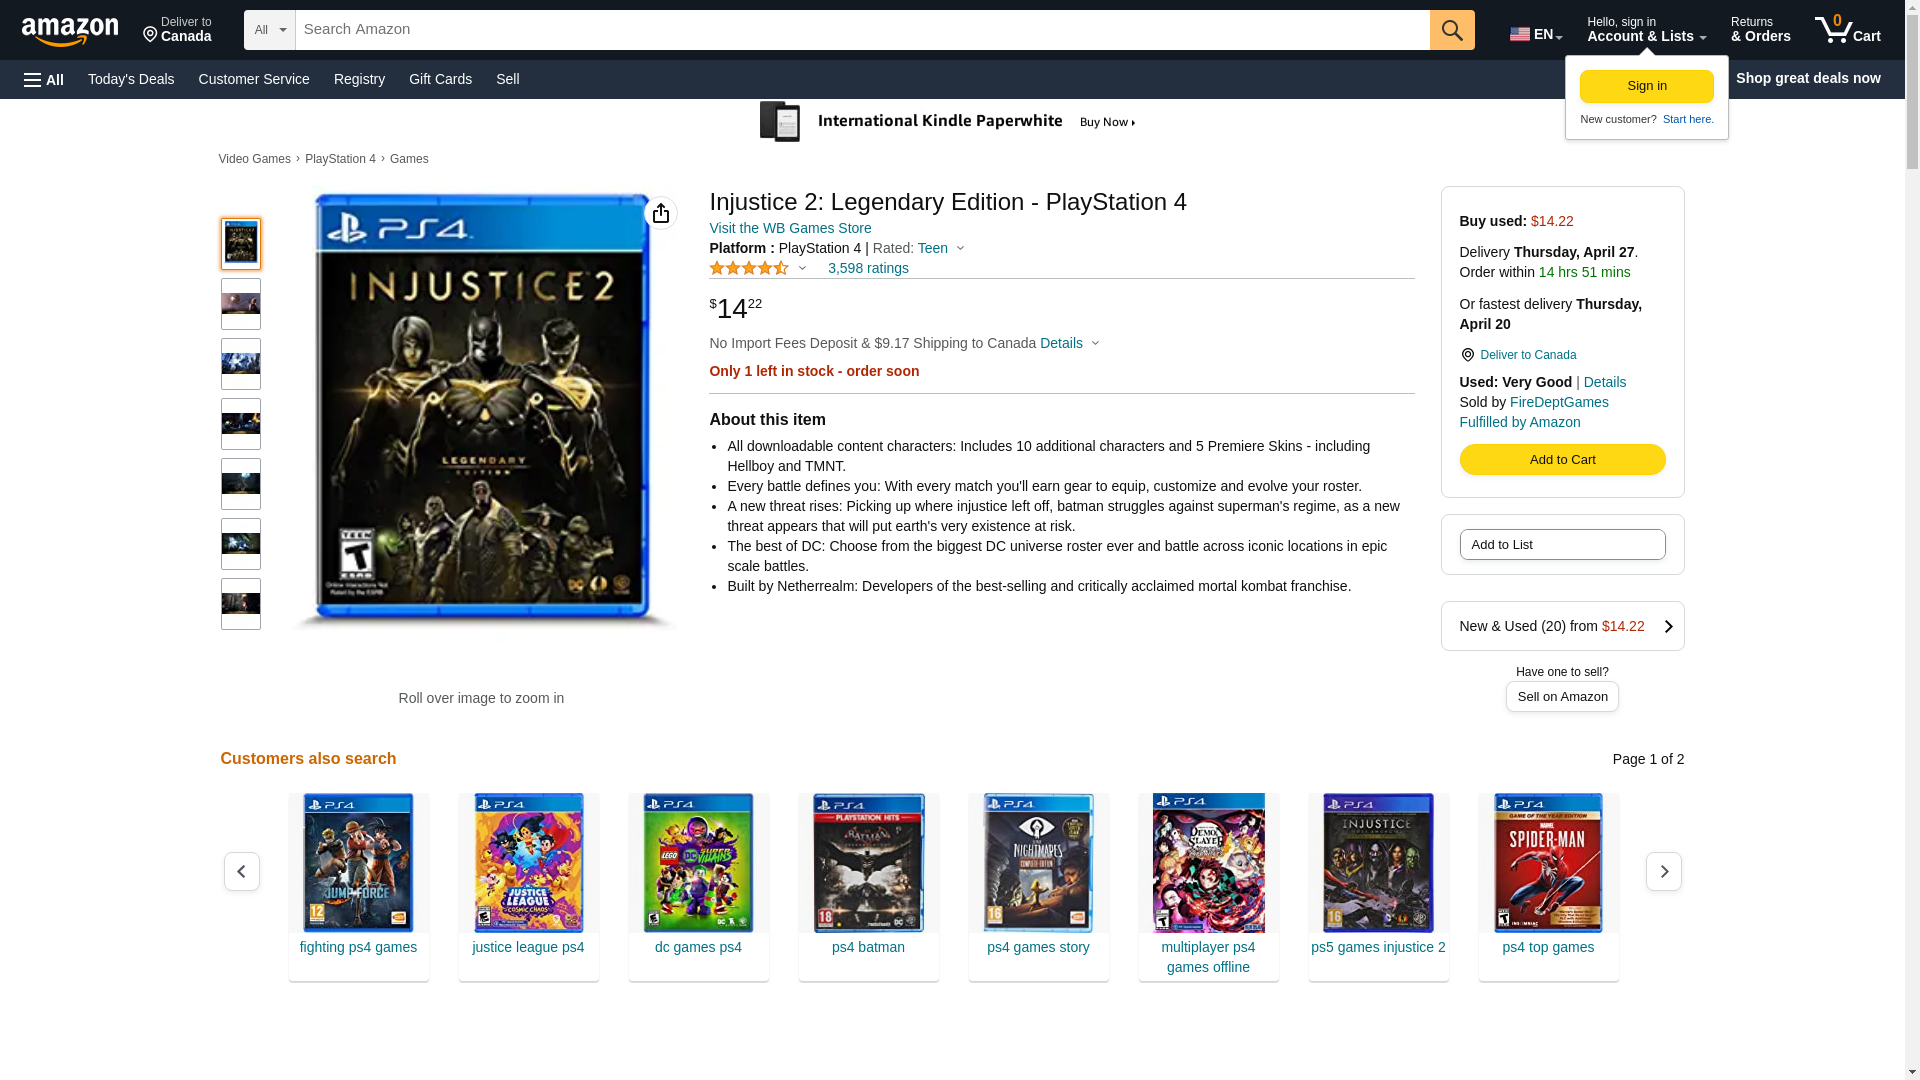Open the shopping cart
Viewport: 1920px width, 1080px height.
tap(1847, 30)
